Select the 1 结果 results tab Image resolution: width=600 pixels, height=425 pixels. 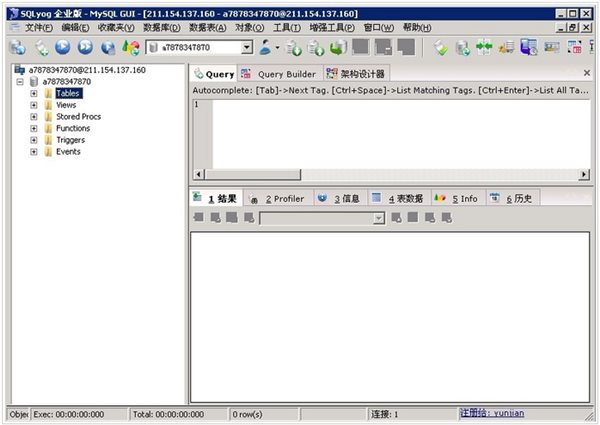tap(216, 198)
